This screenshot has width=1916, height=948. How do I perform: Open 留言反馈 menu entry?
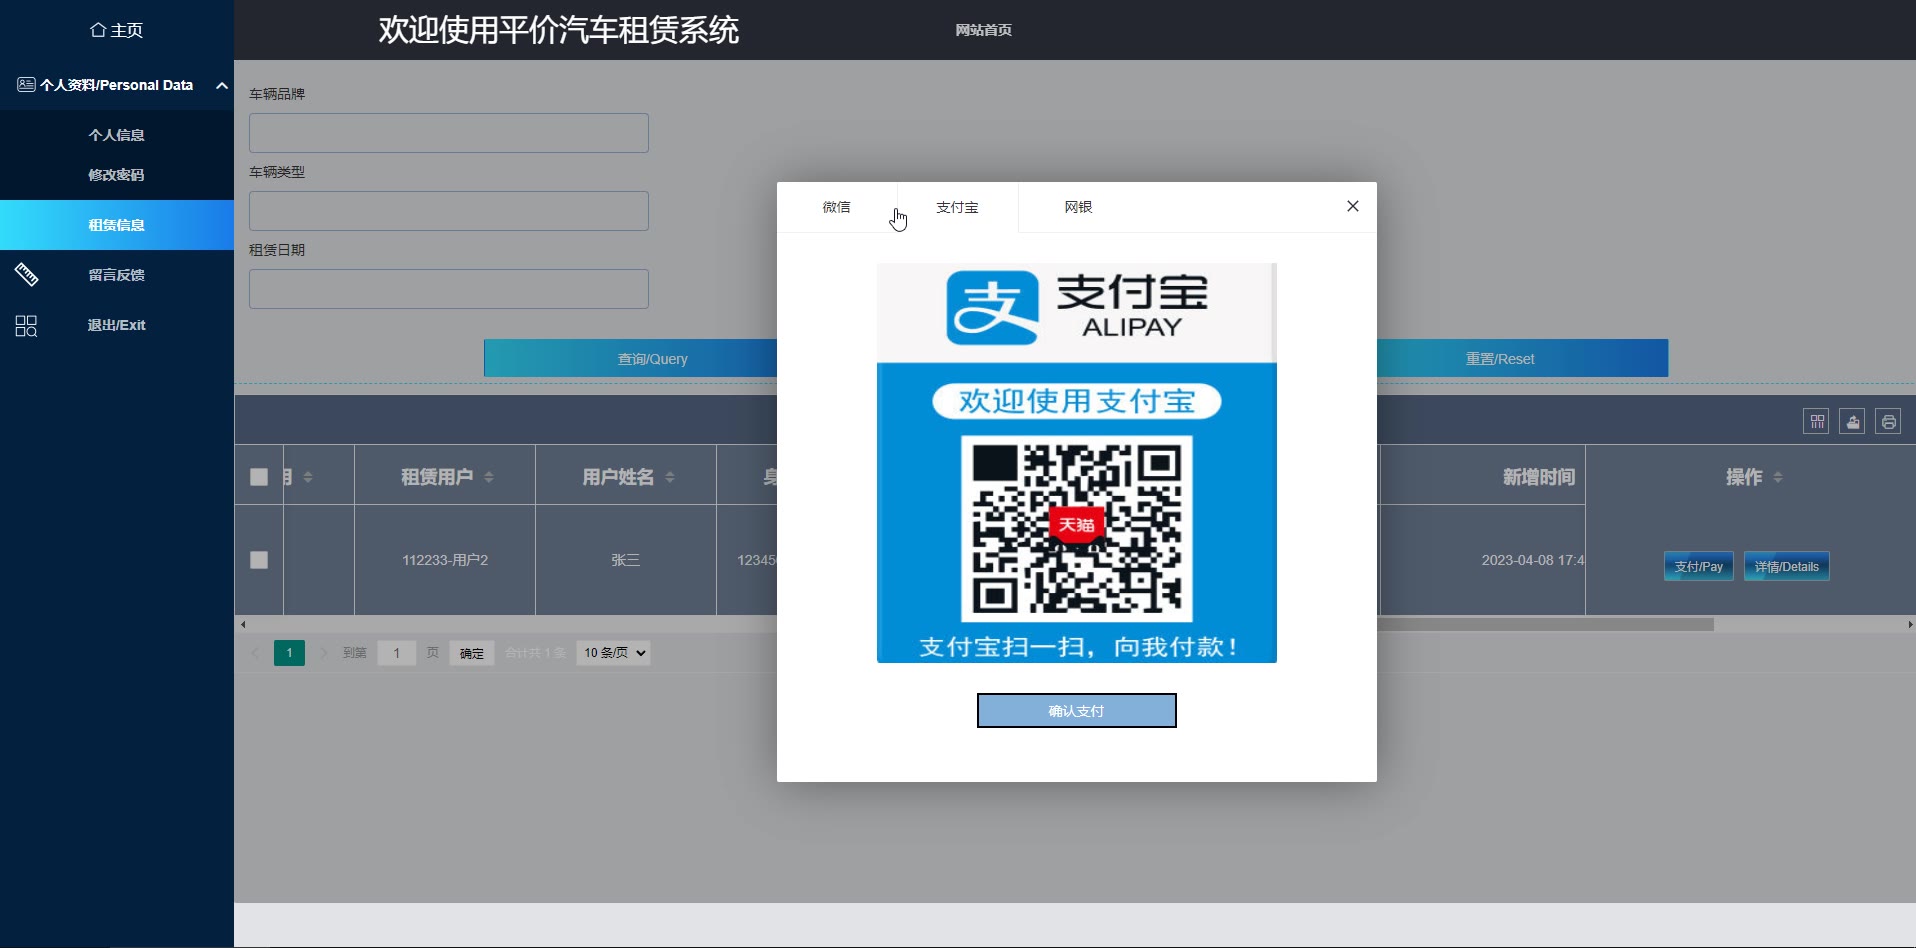[116, 275]
